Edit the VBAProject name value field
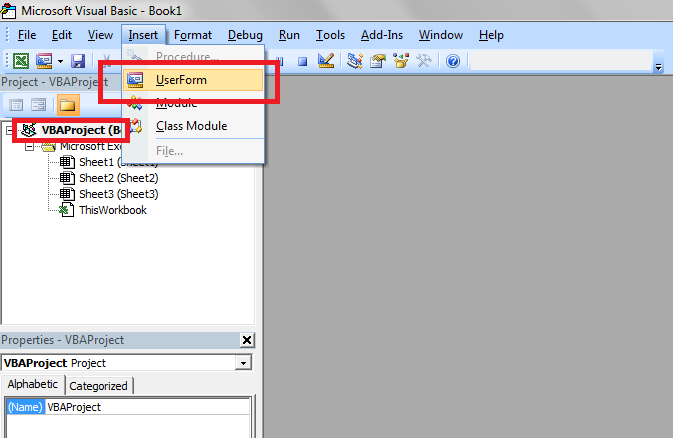The image size is (673, 438). pos(147,407)
